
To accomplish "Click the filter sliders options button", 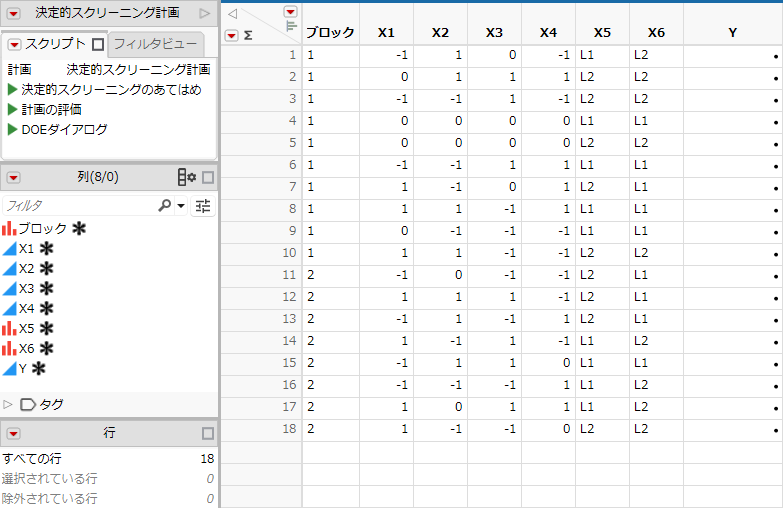I will (x=203, y=206).
